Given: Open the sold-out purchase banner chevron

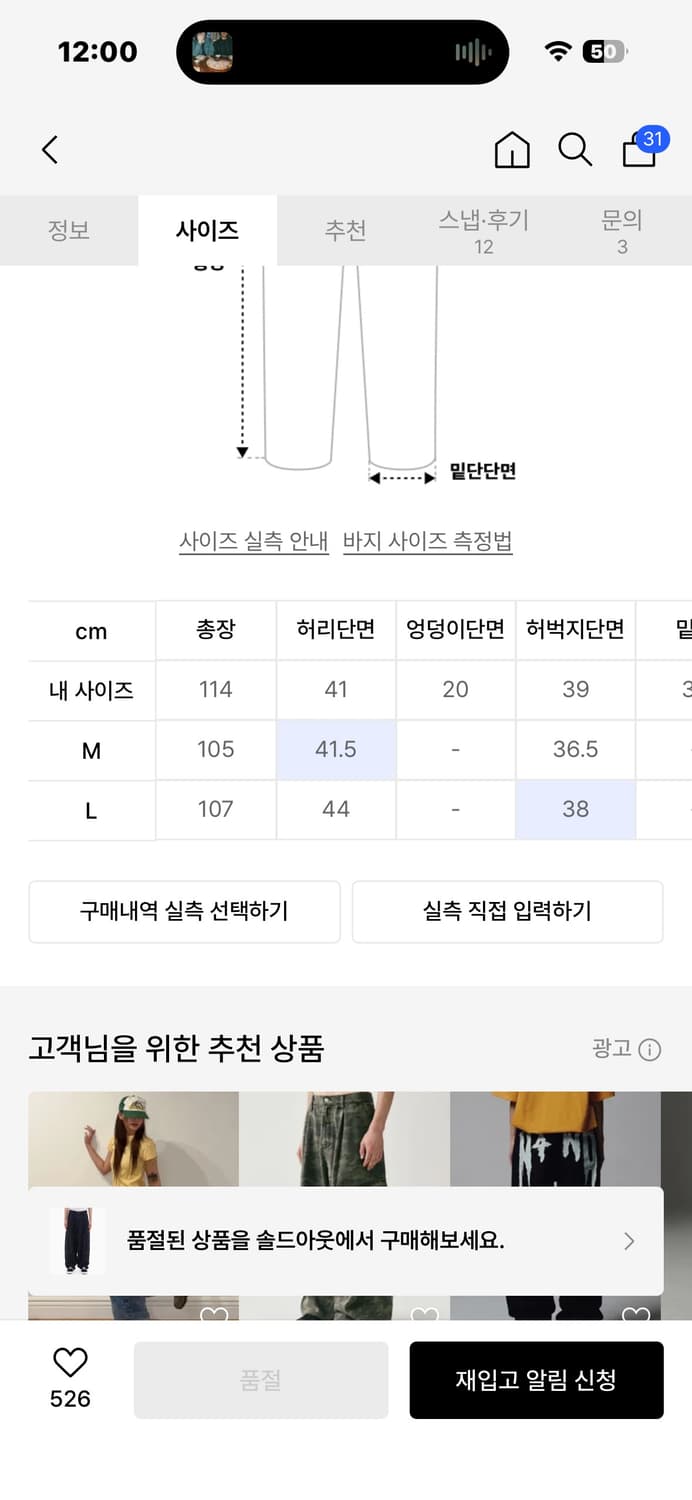Looking at the screenshot, I should click(x=629, y=1241).
